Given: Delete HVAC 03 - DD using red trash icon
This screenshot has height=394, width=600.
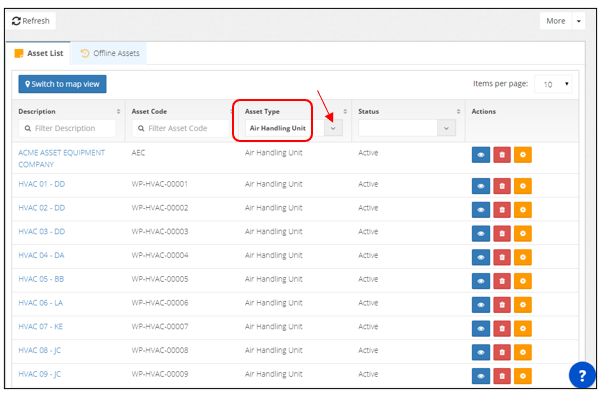Looking at the screenshot, I should 502,234.
